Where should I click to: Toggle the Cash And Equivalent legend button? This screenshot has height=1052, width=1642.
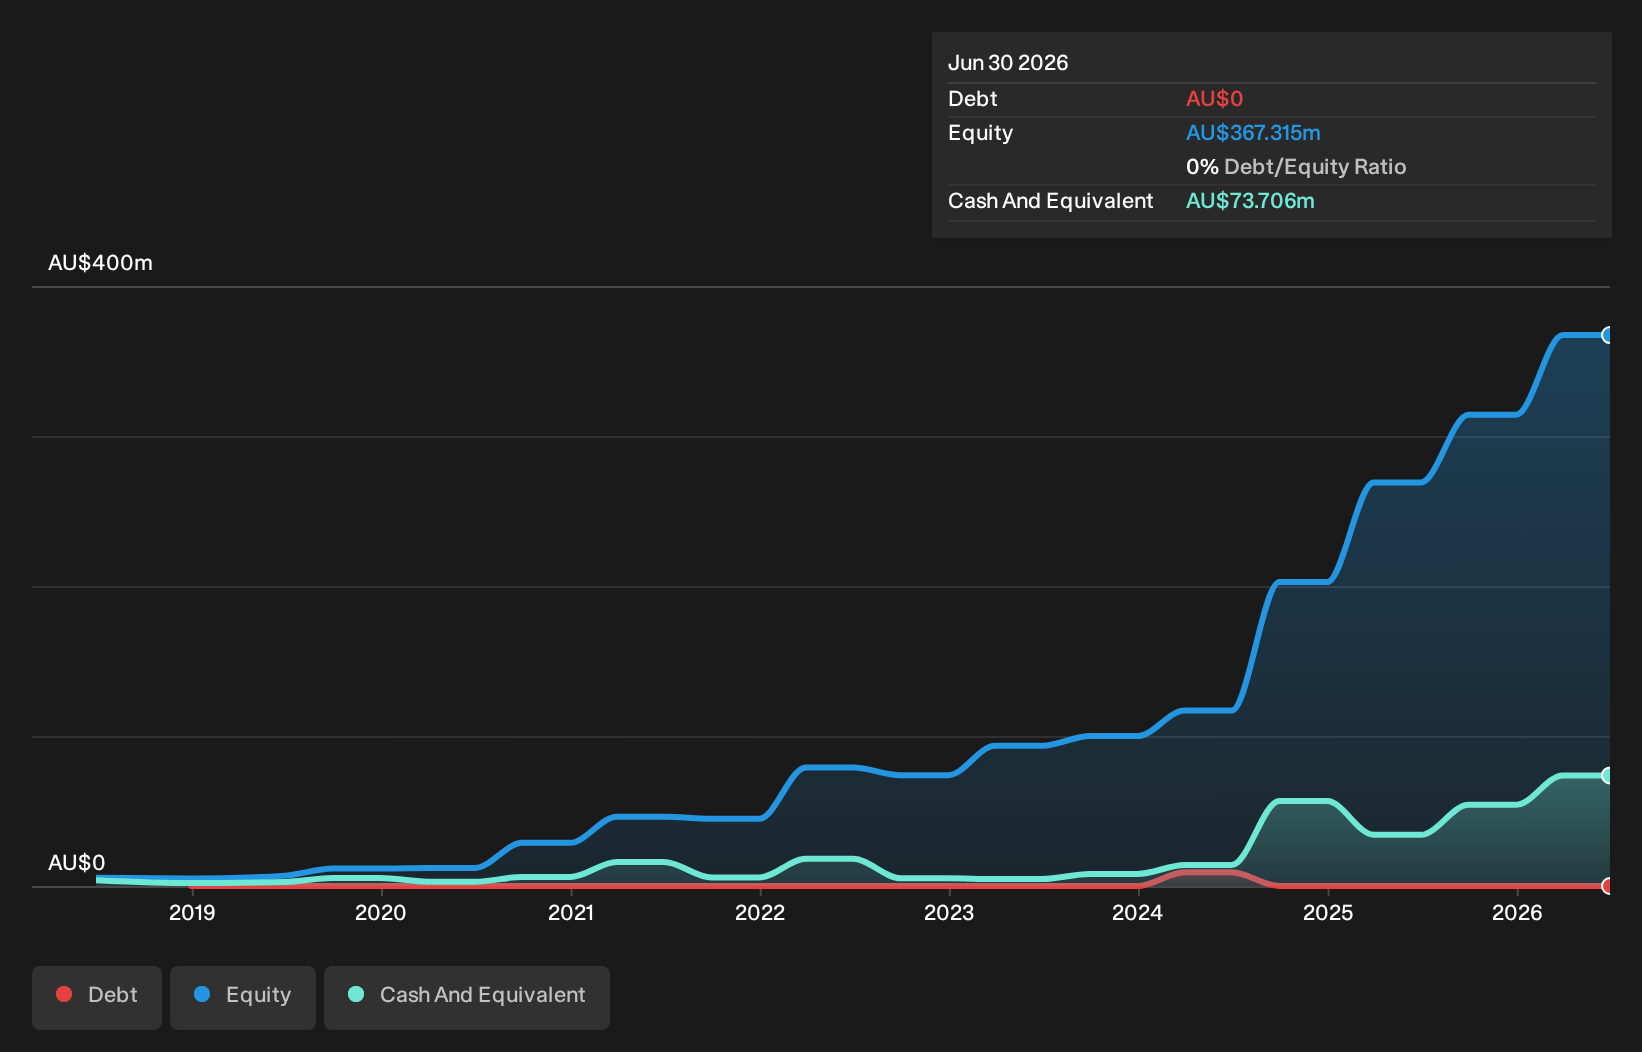tap(467, 997)
